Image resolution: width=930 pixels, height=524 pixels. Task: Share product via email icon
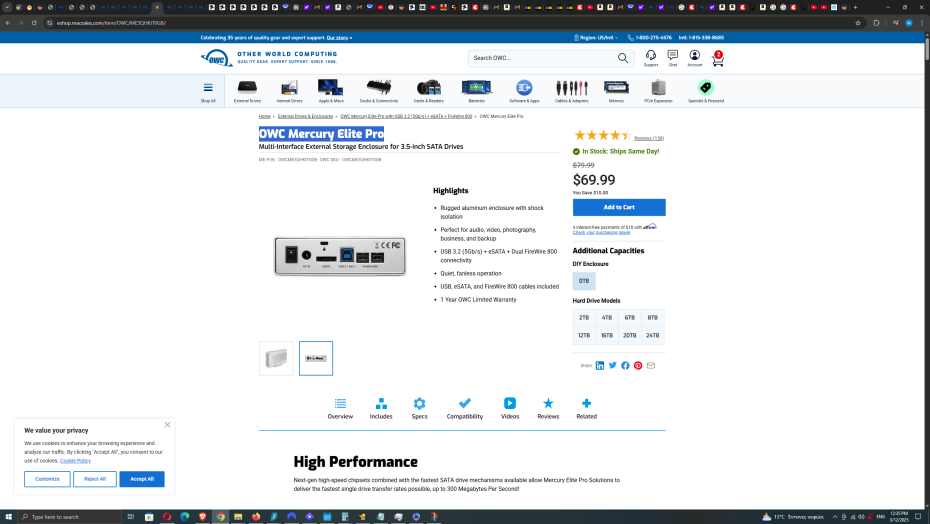click(651, 366)
